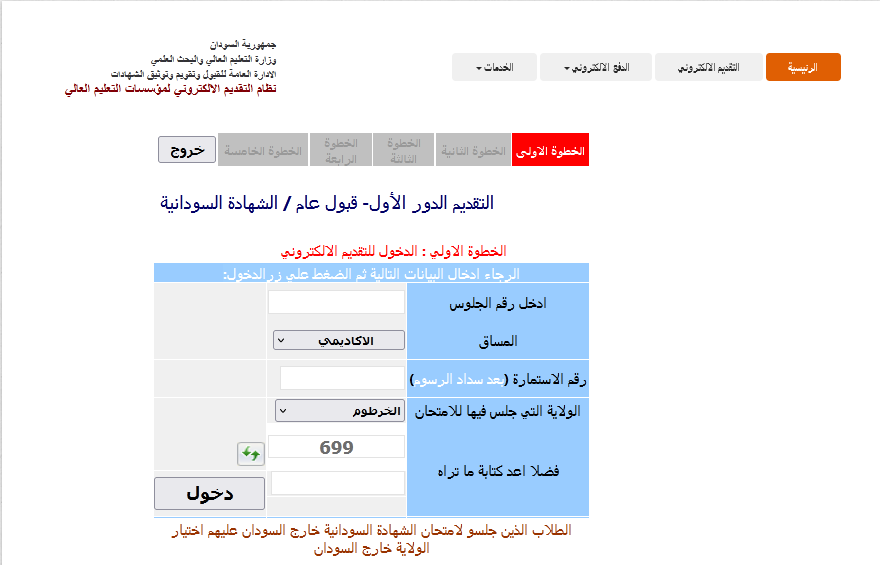Click the جمهورية السودان header line
Image resolution: width=880 pixels, height=565 pixels.
pos(243,44)
